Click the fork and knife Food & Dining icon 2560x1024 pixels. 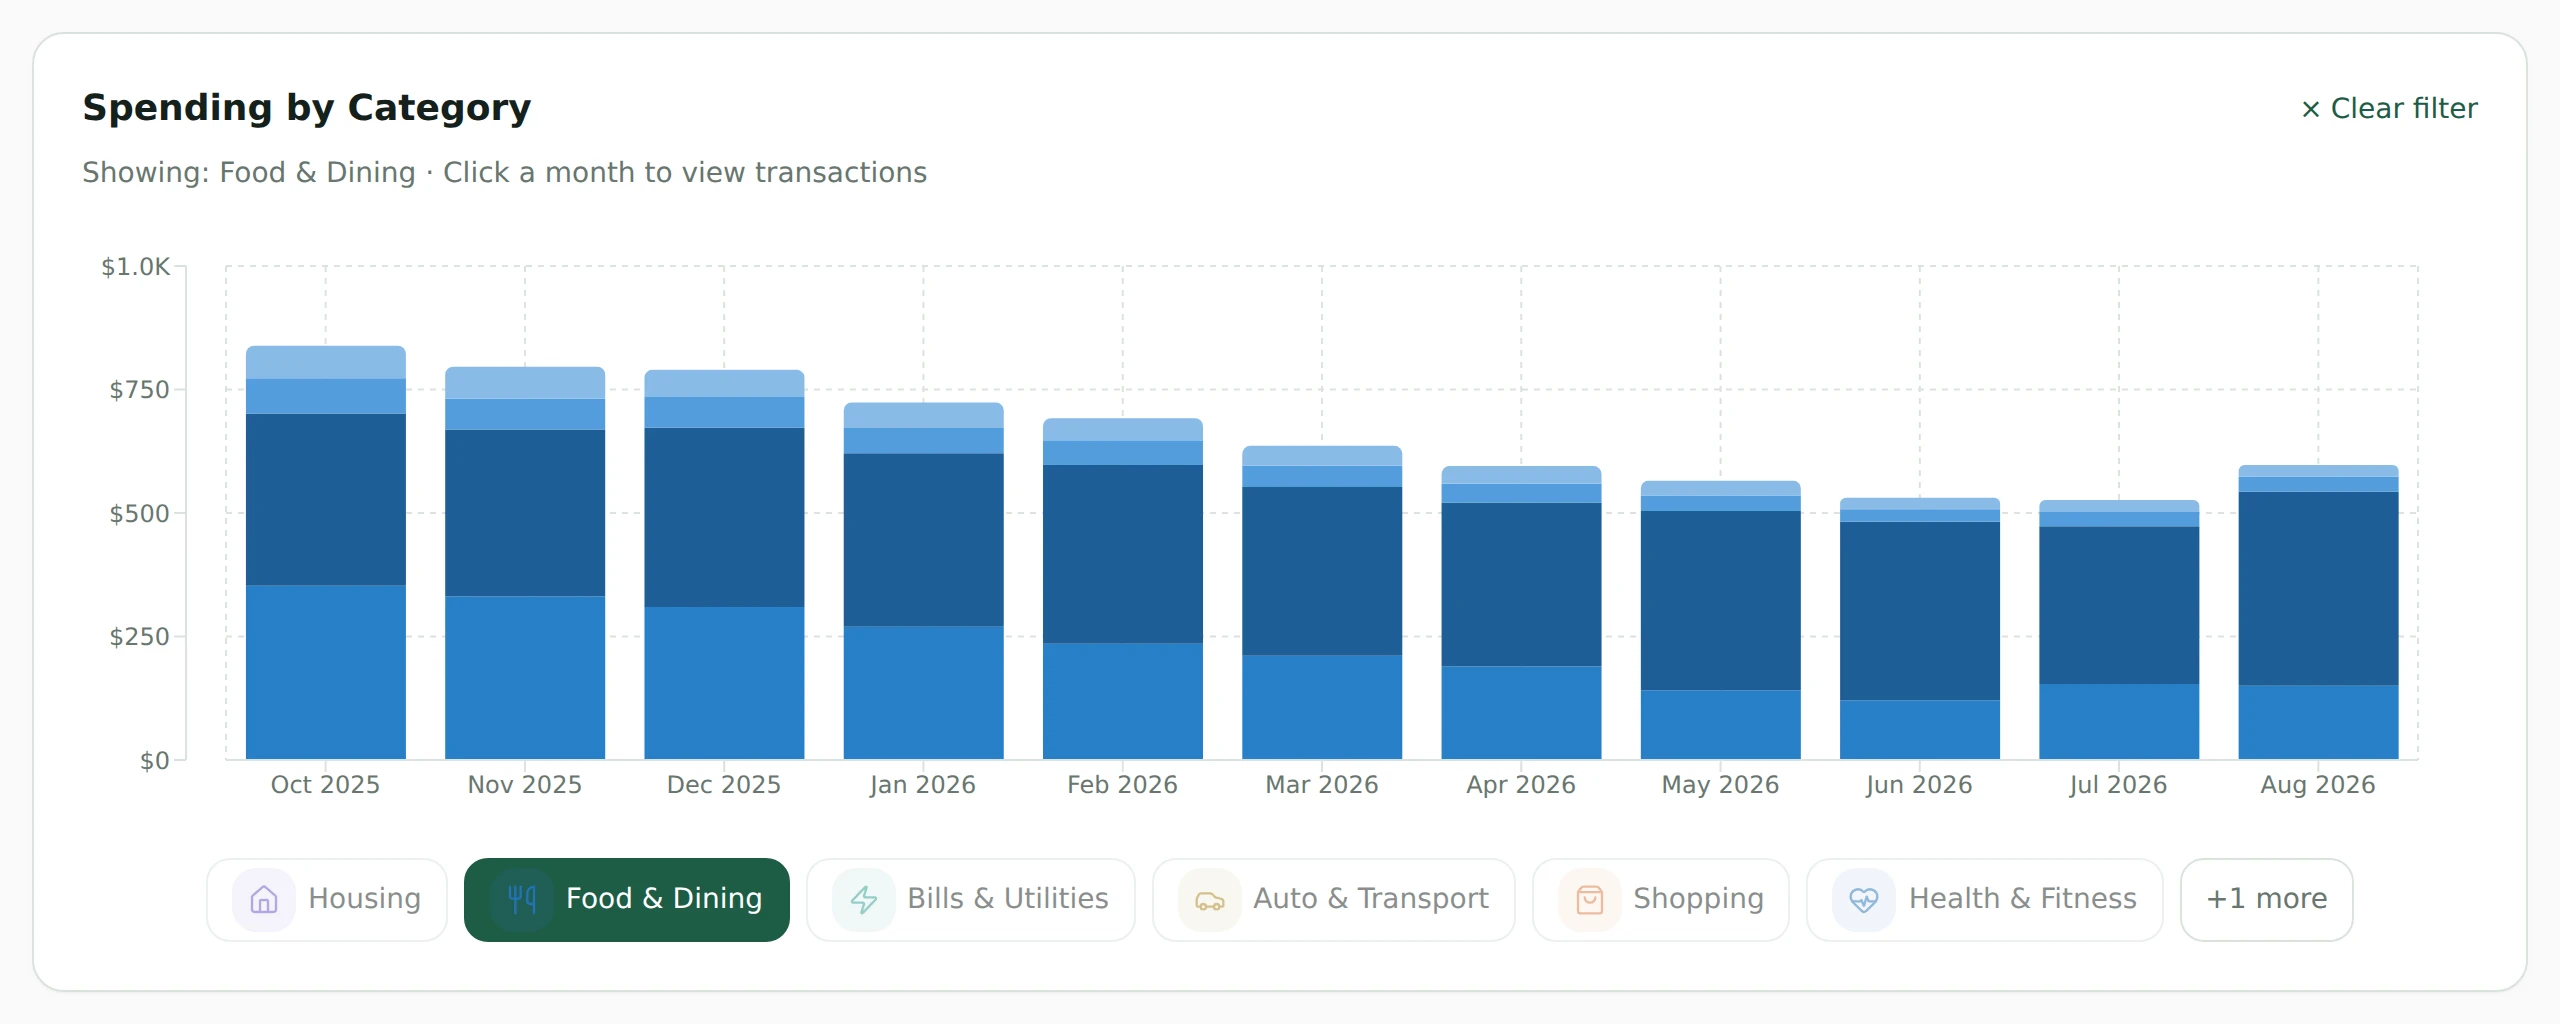(522, 900)
